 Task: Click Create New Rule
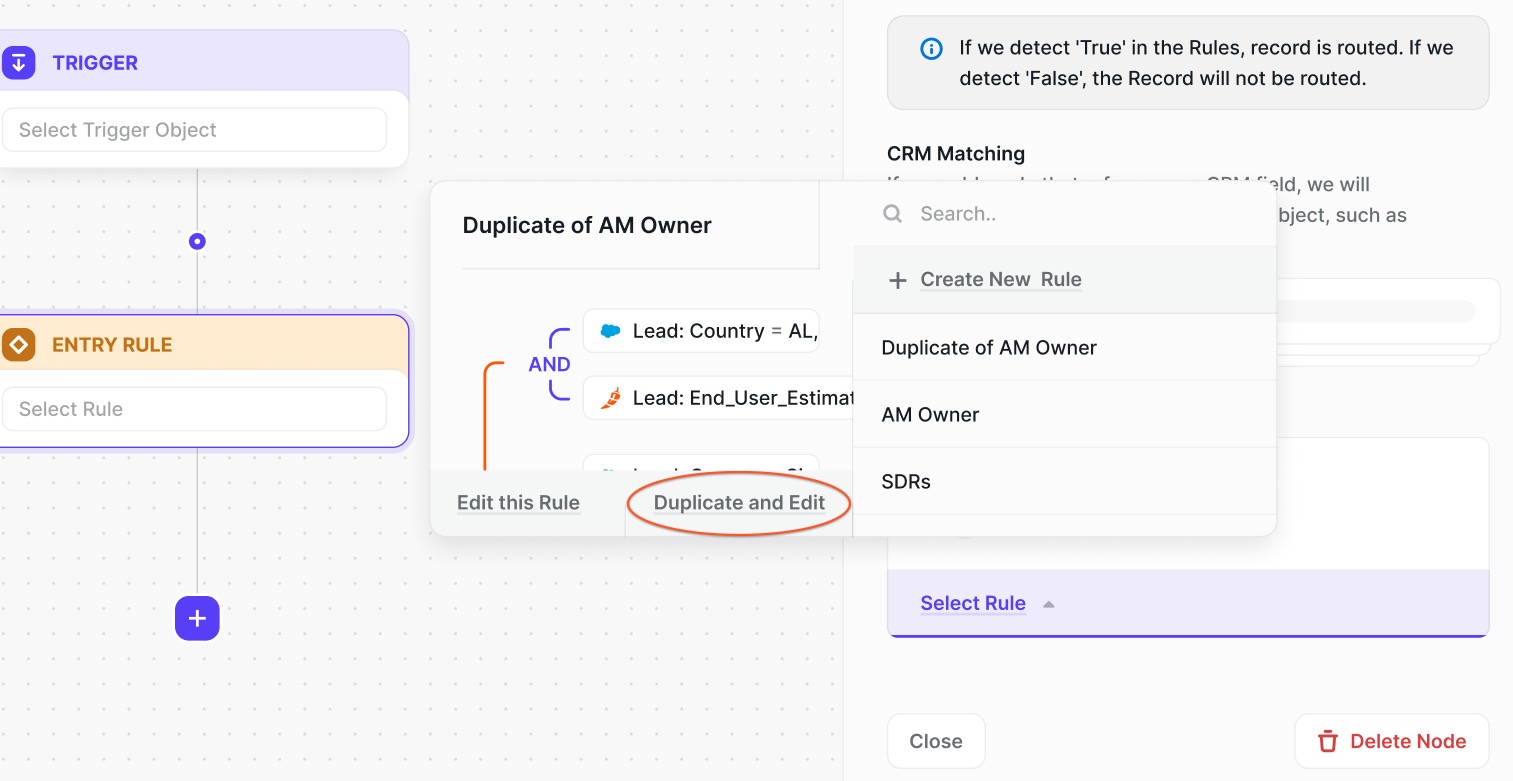pos(1001,280)
